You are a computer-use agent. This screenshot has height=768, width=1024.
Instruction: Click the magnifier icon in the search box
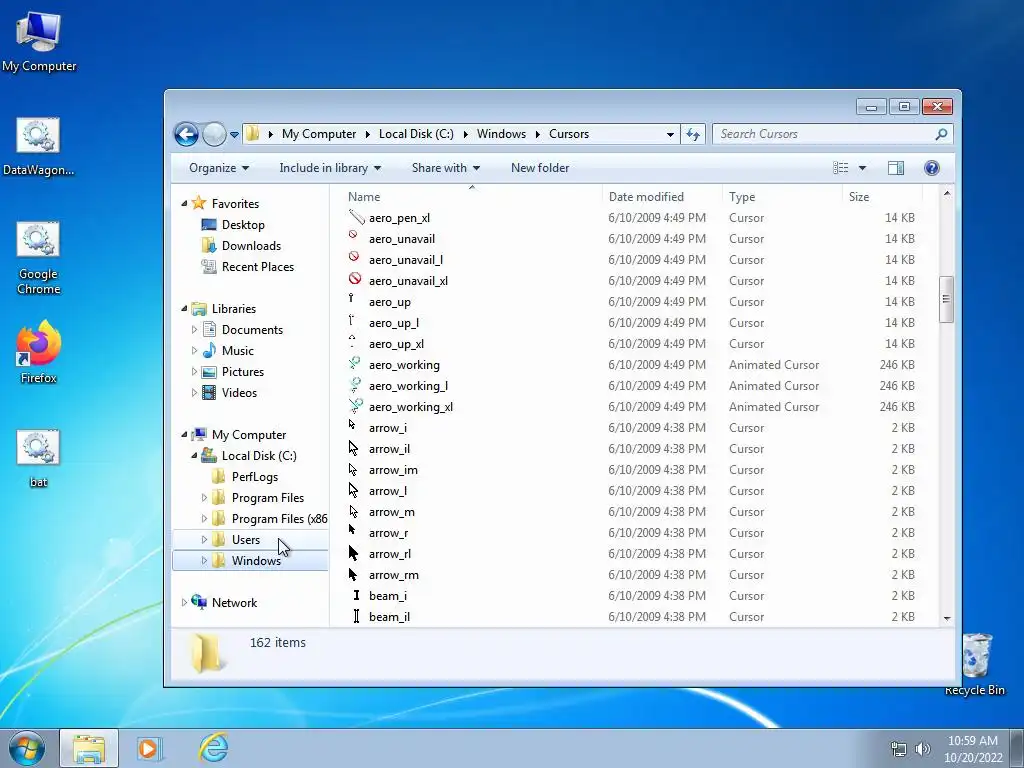click(941, 135)
